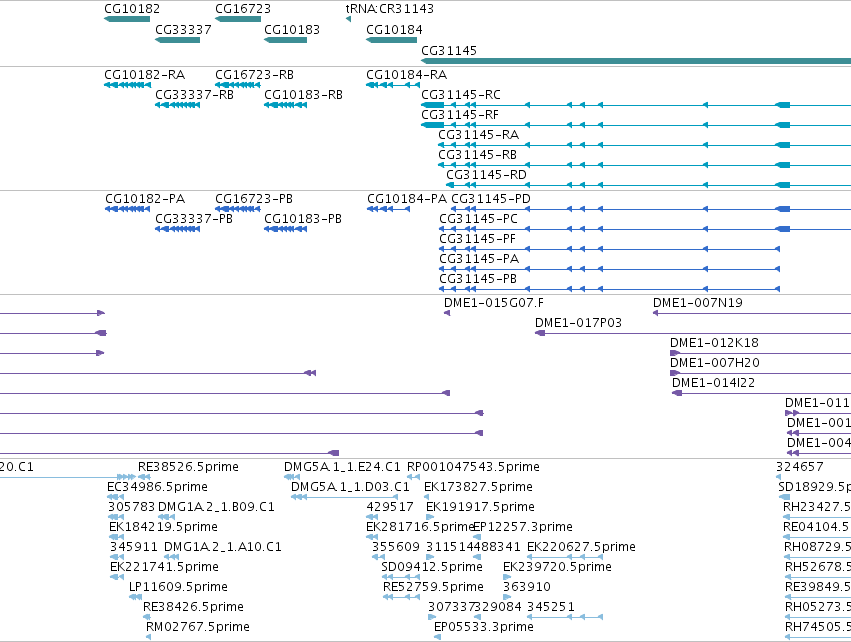Select the CG10182 gene bar
Image resolution: width=851 pixels, height=642 pixels.
click(127, 19)
